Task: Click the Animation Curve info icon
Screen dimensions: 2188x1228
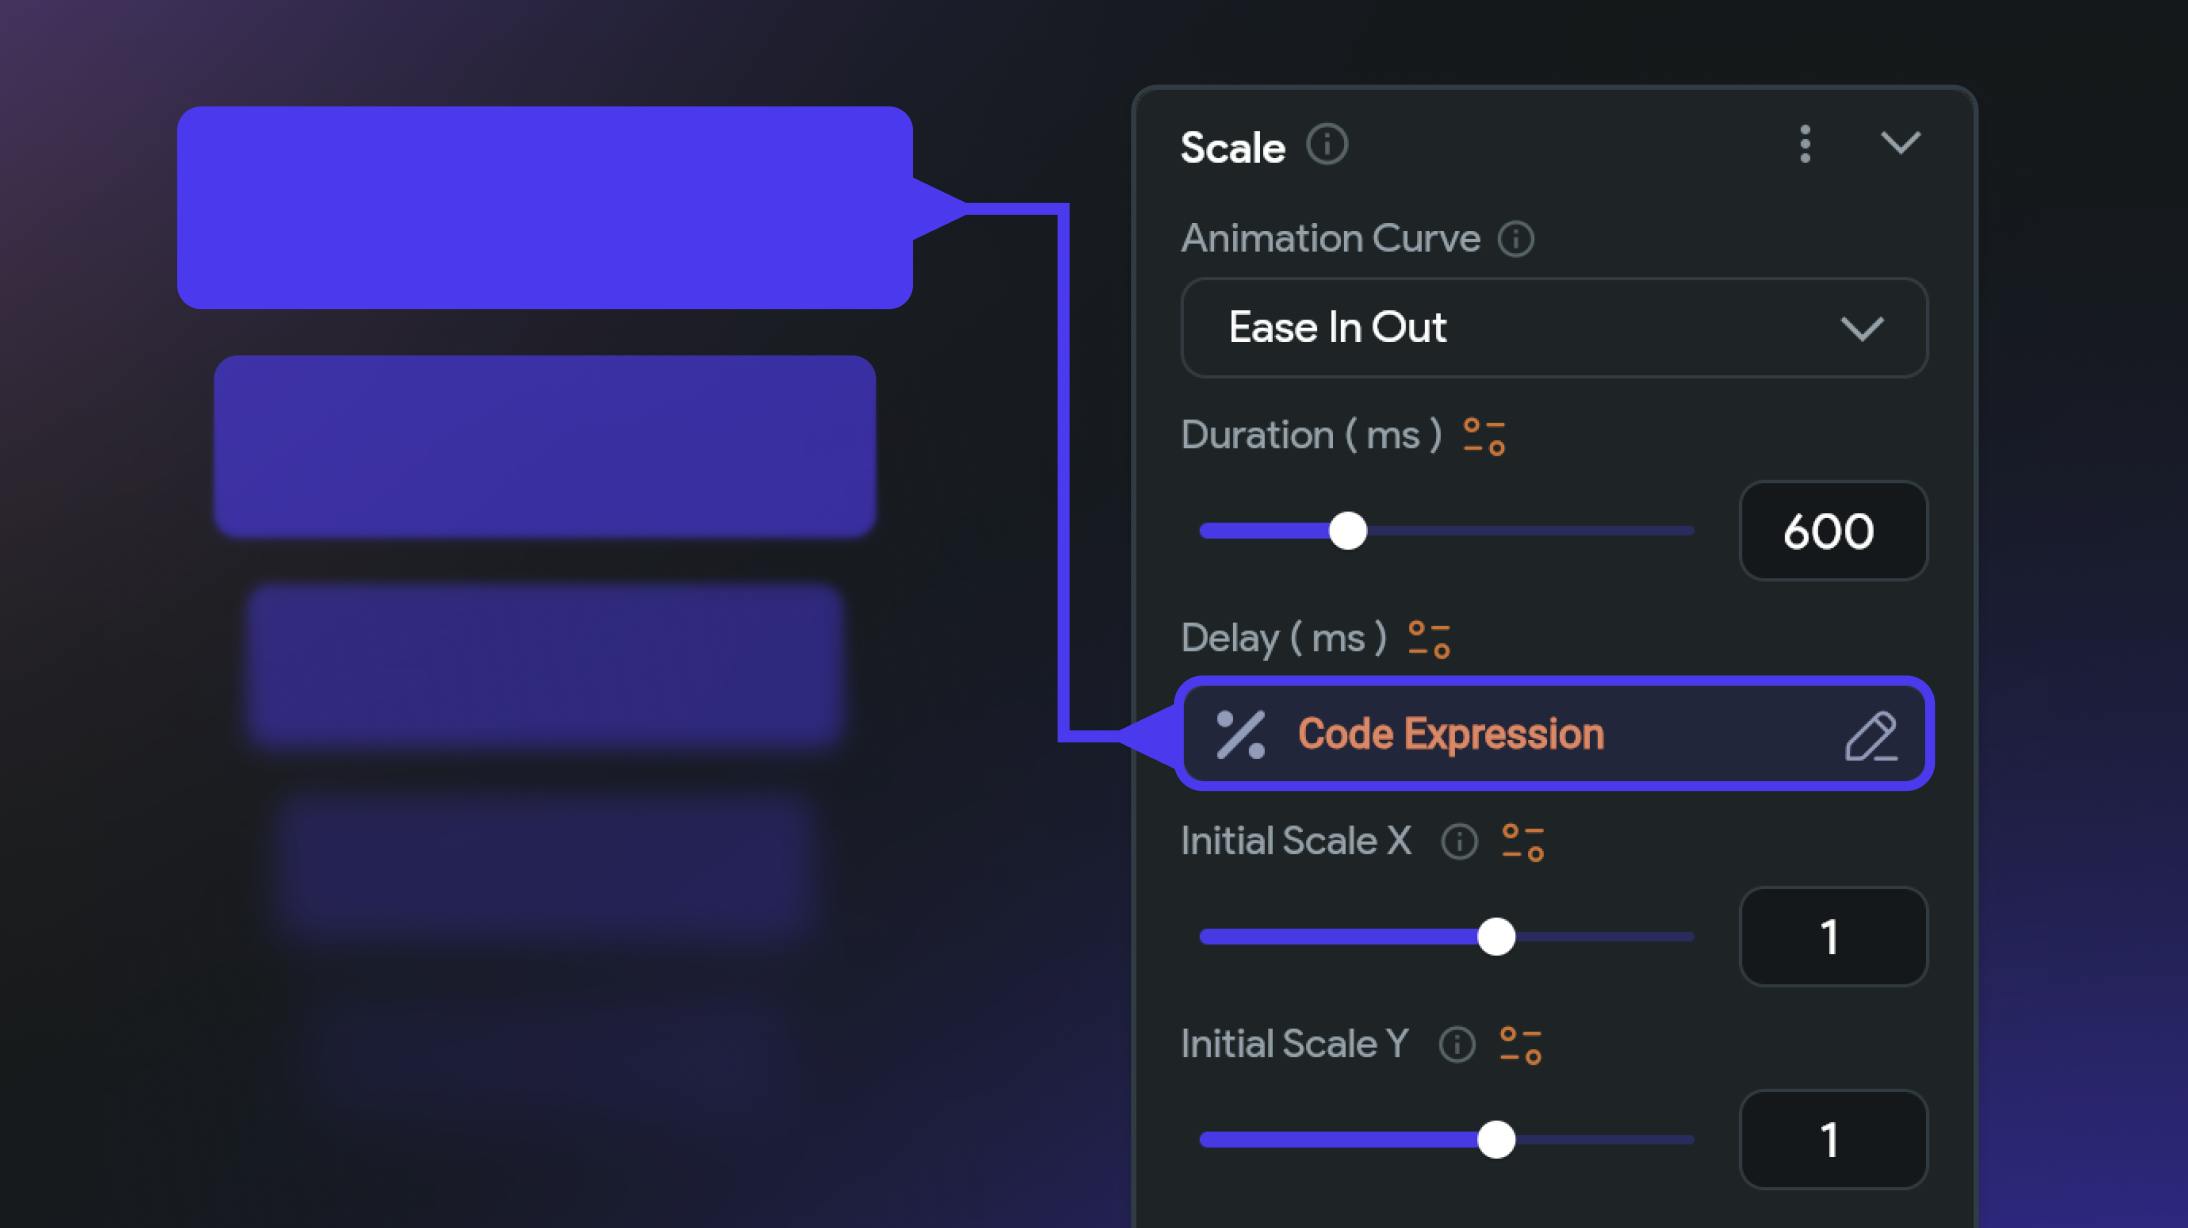Action: pyautogui.click(x=1516, y=239)
